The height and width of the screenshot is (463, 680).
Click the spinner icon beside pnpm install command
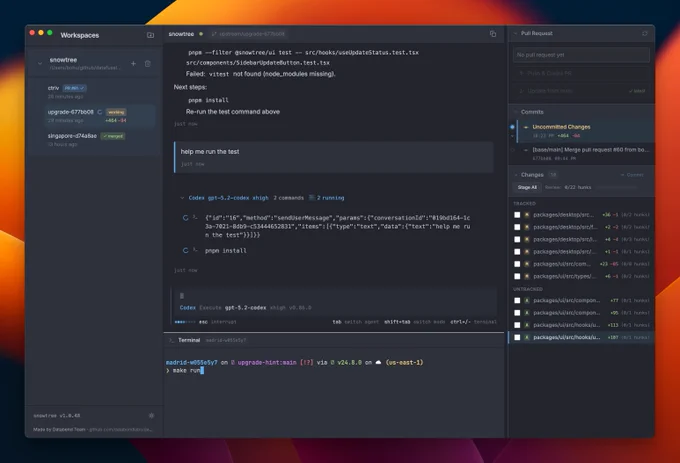(186, 250)
